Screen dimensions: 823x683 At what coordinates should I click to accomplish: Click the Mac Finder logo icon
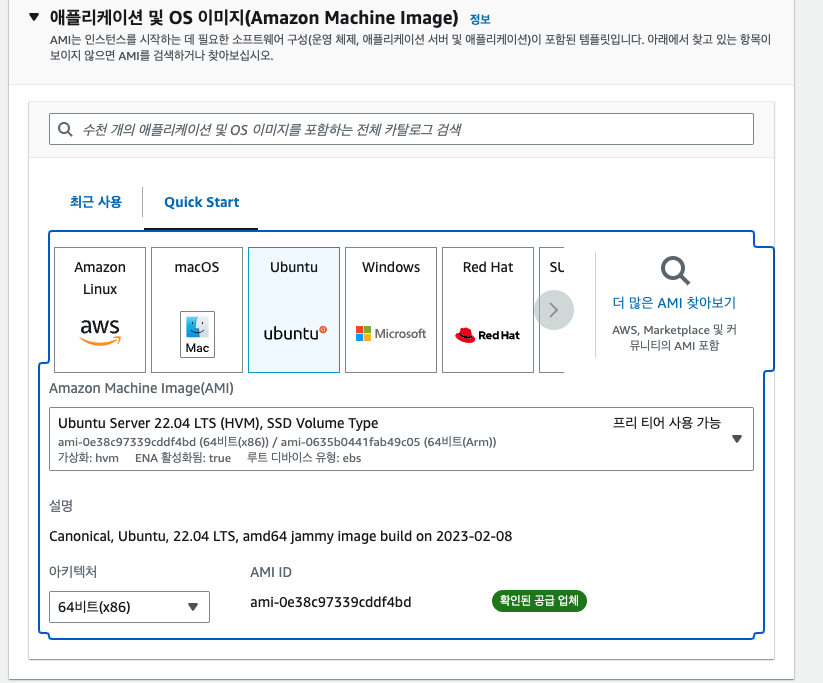(197, 334)
